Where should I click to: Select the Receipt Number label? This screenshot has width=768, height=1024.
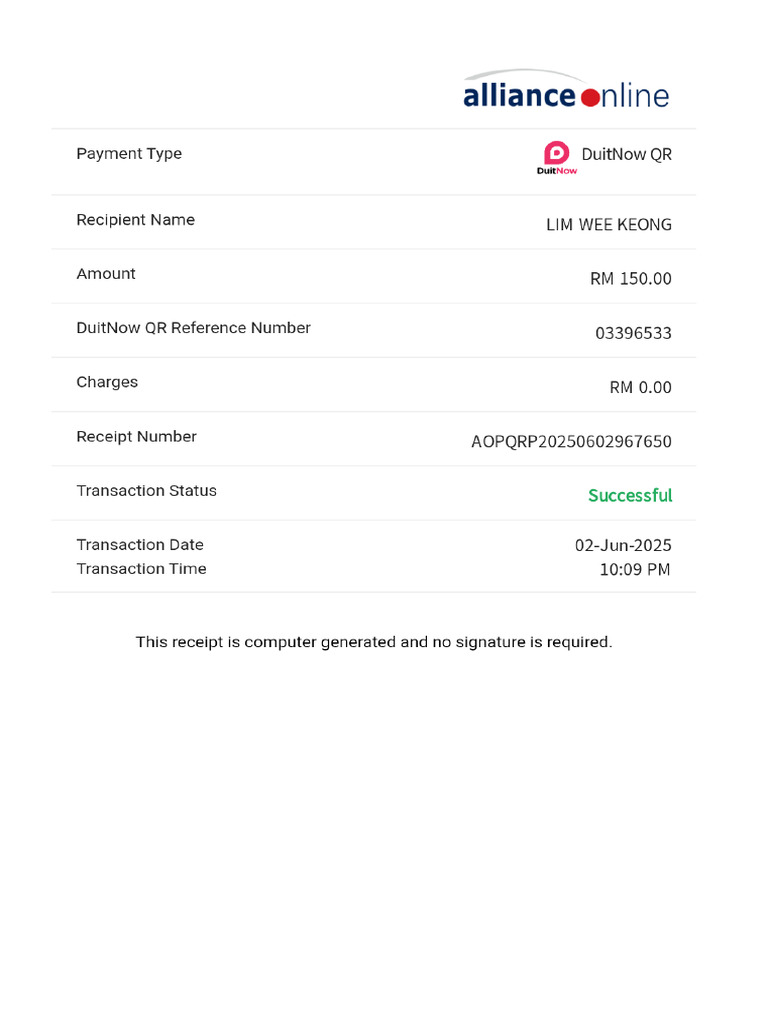pyautogui.click(x=136, y=437)
